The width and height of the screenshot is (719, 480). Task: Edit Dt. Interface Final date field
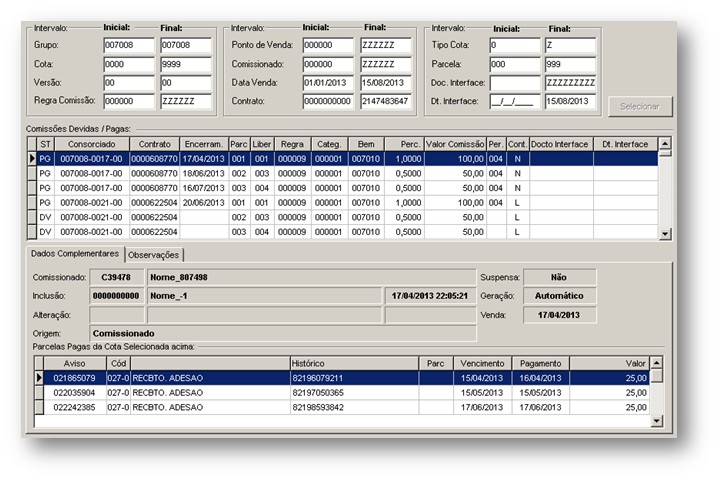pos(570,101)
